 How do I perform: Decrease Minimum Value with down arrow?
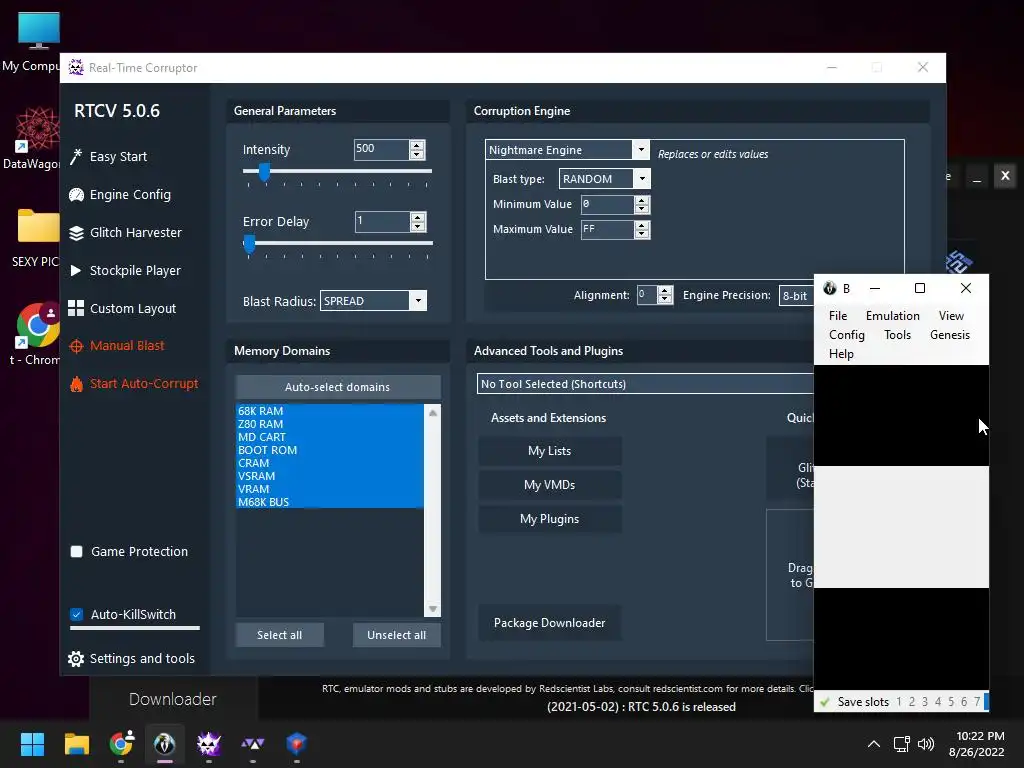(642, 209)
